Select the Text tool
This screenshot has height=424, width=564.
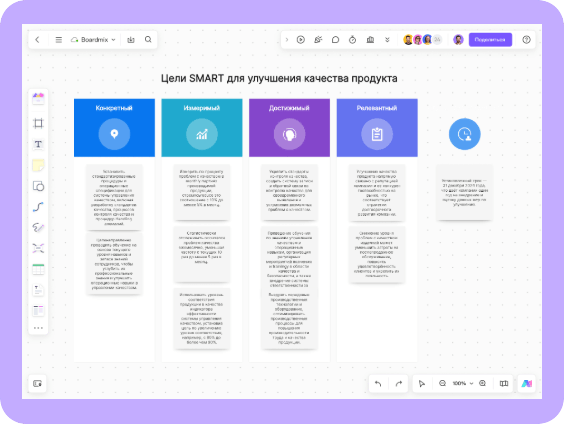[x=38, y=144]
